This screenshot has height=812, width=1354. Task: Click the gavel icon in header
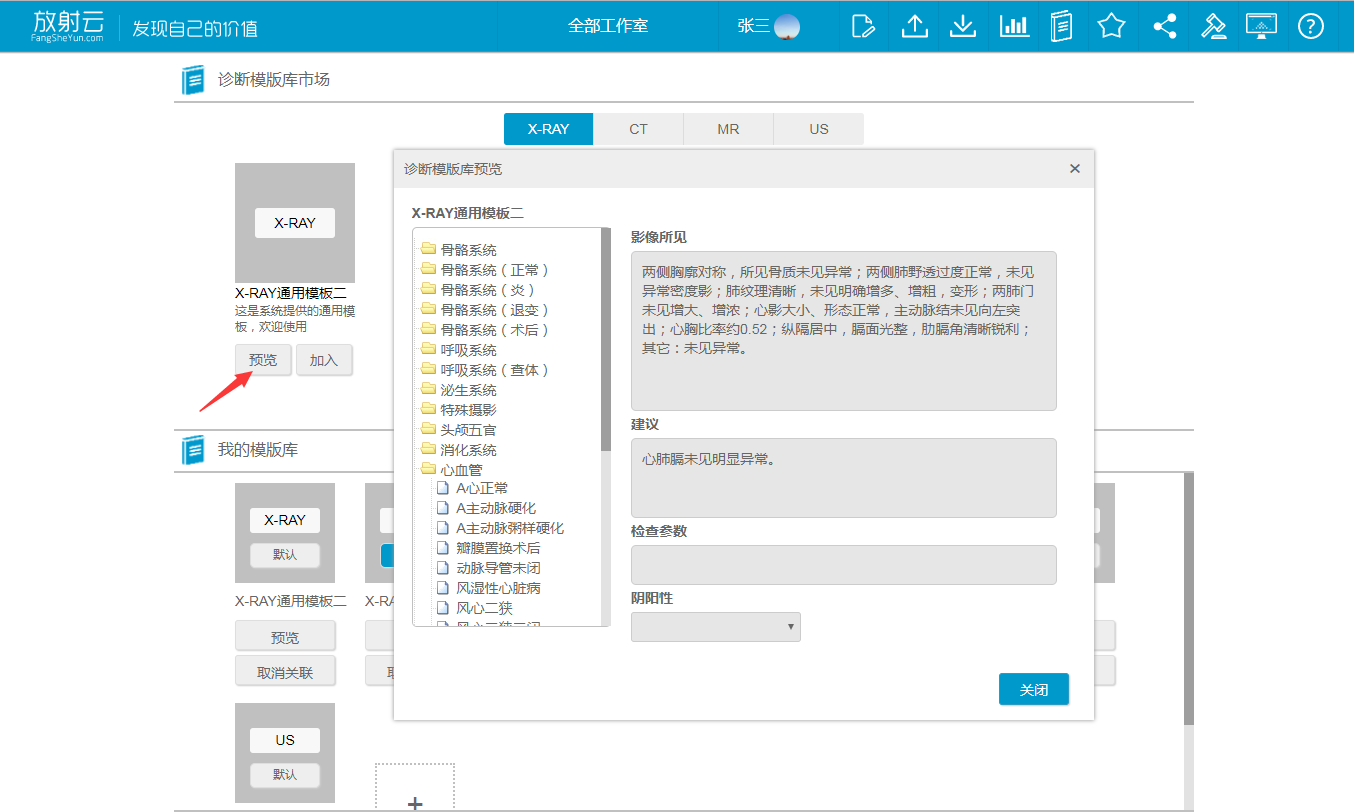(x=1213, y=26)
